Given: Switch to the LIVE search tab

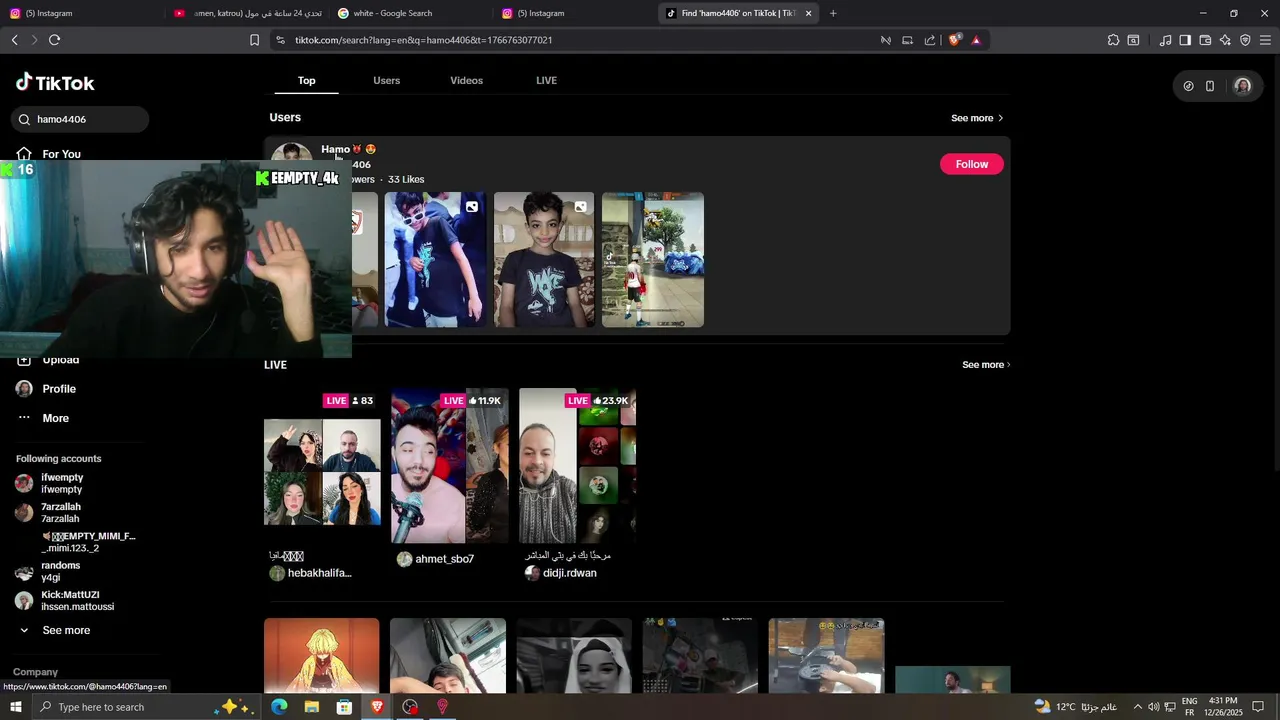Looking at the screenshot, I should point(546,80).
